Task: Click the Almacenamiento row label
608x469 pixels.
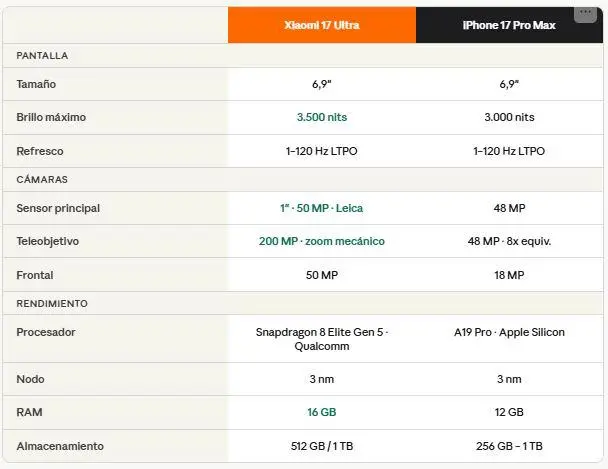Action: click(60, 446)
